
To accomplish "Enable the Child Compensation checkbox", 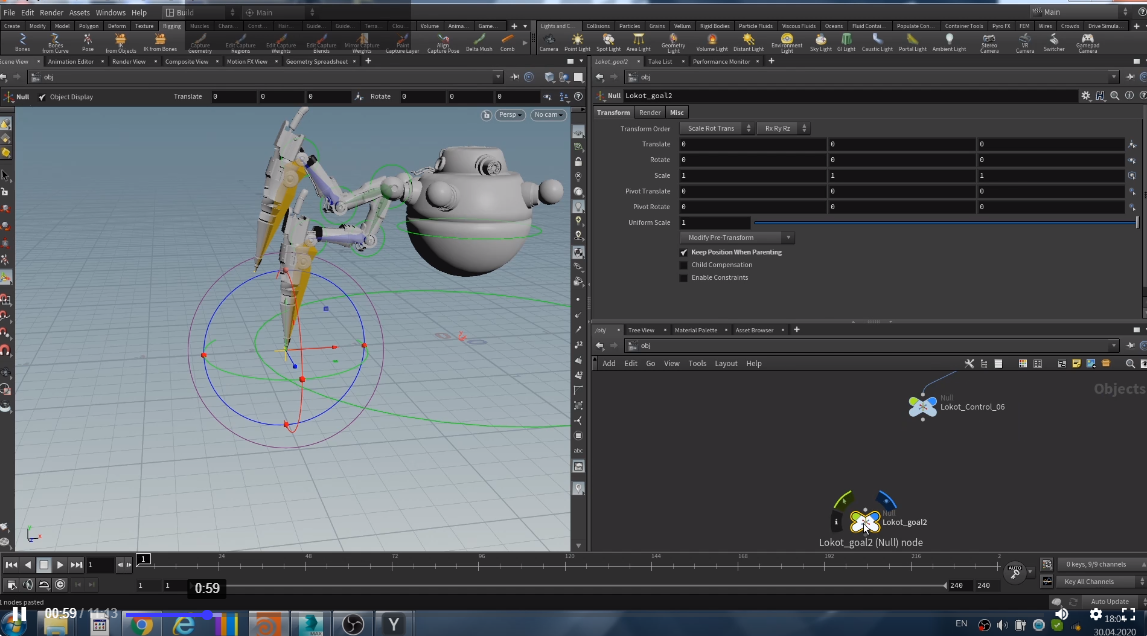I will 684,265.
